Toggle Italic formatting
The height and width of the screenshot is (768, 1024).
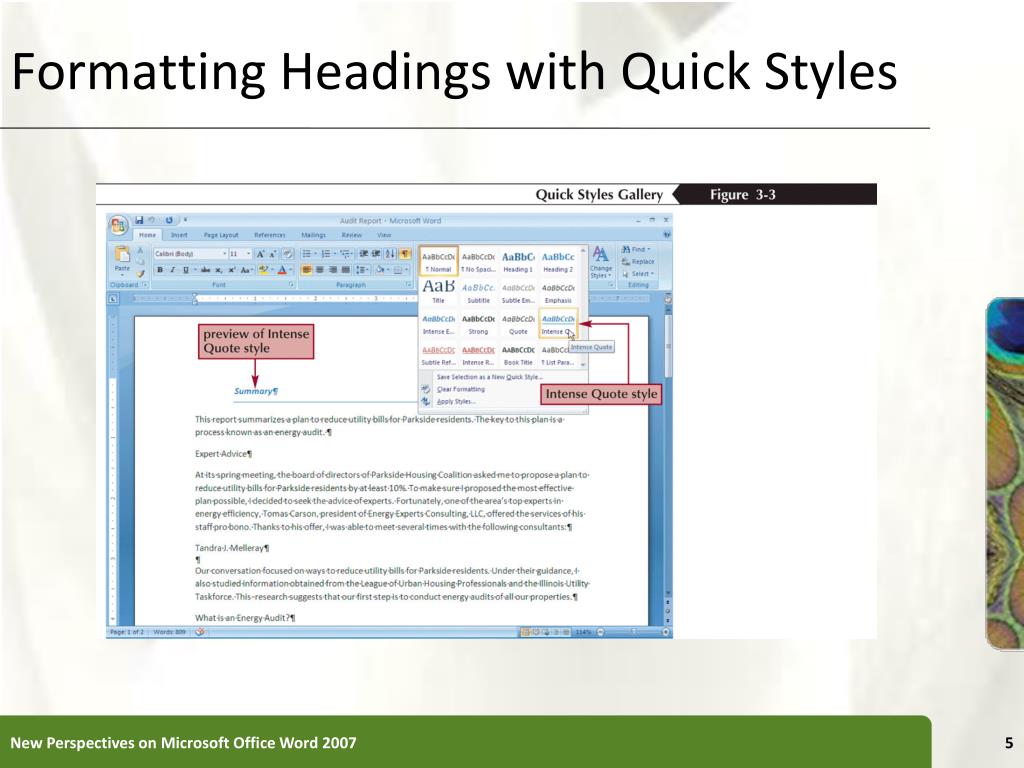click(172, 270)
